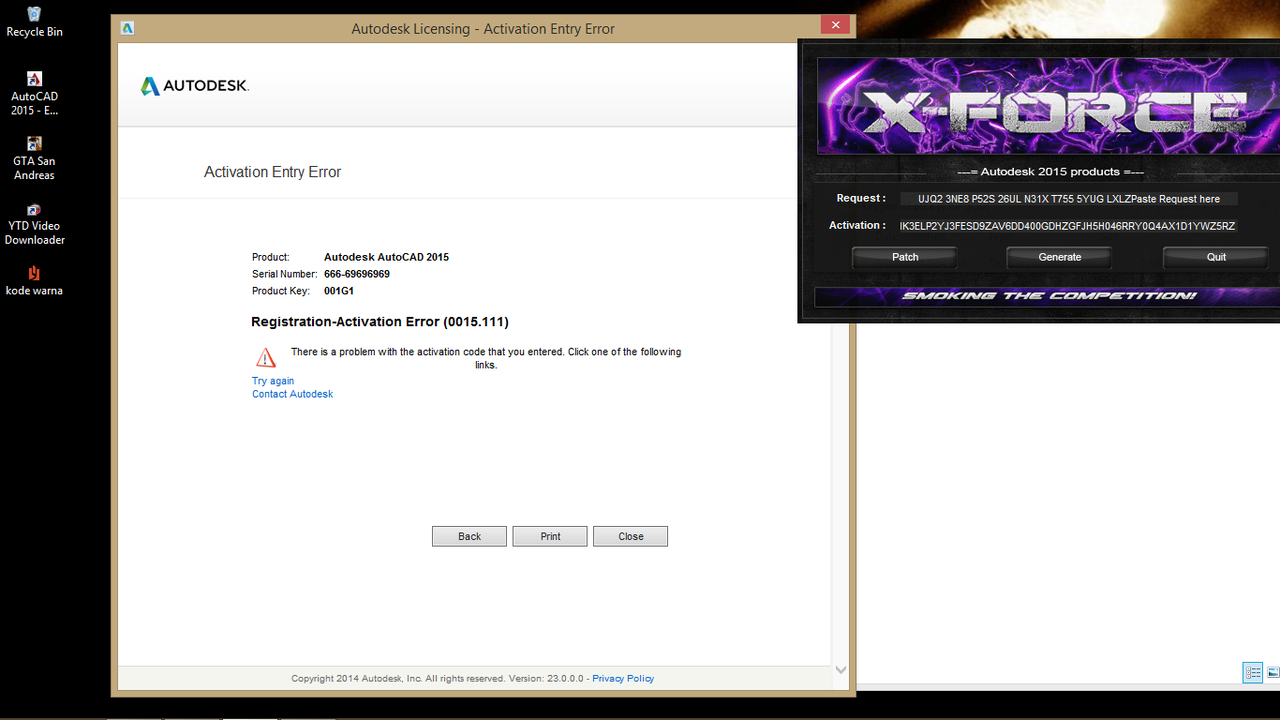Viewport: 1280px width, 720px height.
Task: Click the X-FORCE banner image
Action: coord(1048,106)
